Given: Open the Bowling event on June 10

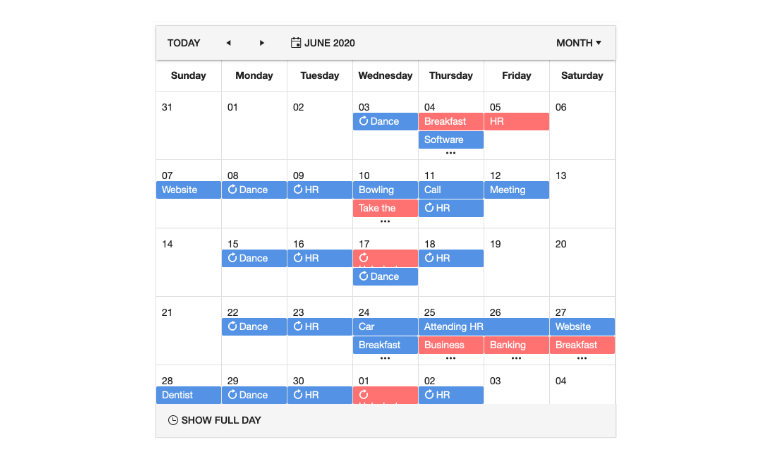Looking at the screenshot, I should (x=385, y=190).
